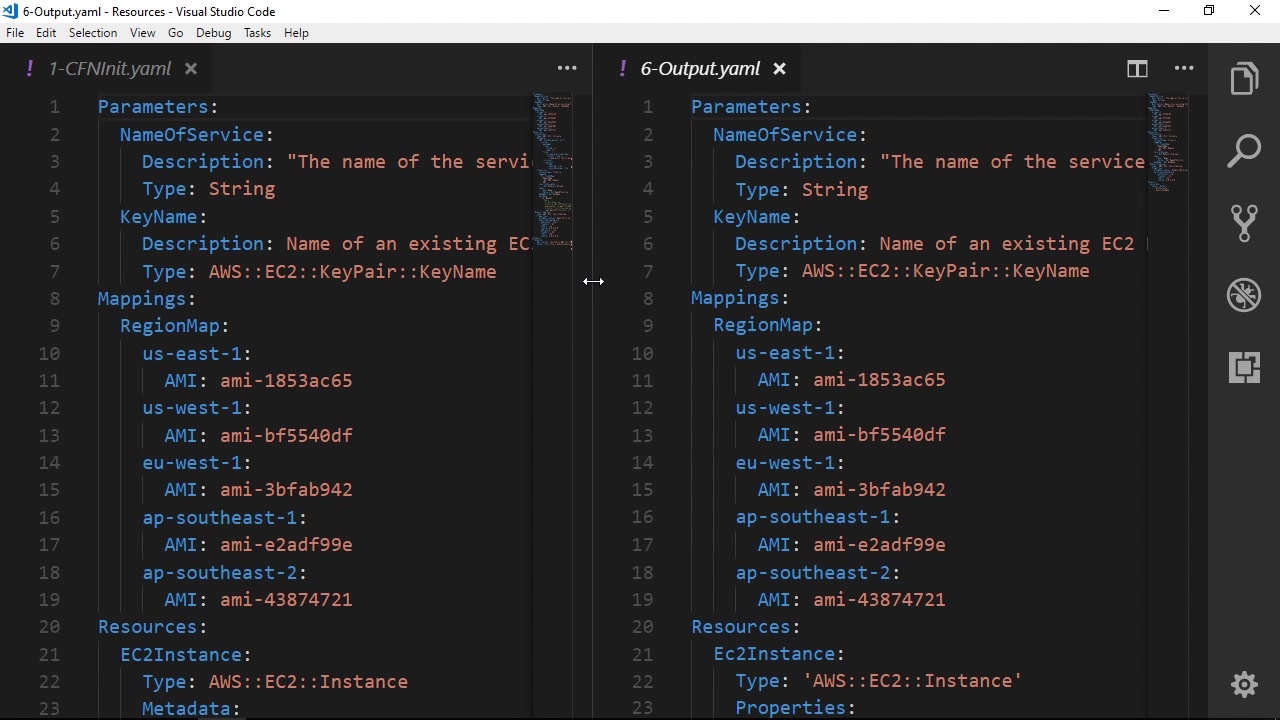This screenshot has height=720, width=1280.
Task: Click the minimap of 6-Output.yaml editor
Action: coord(1168,405)
